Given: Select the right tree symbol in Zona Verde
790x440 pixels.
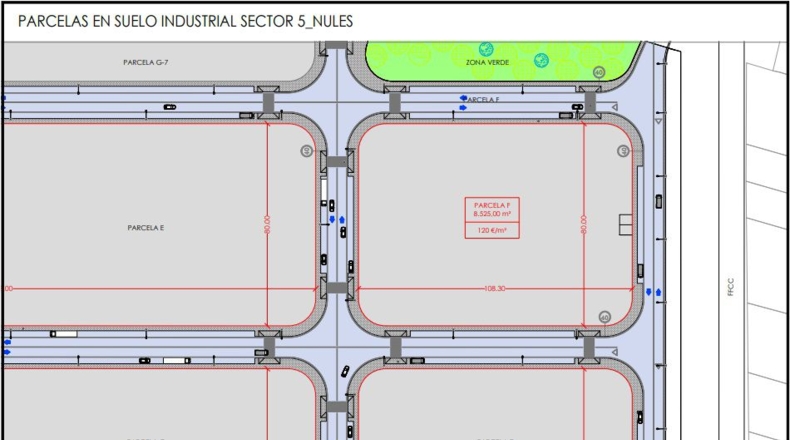Looking at the screenshot, I should click(x=541, y=60).
